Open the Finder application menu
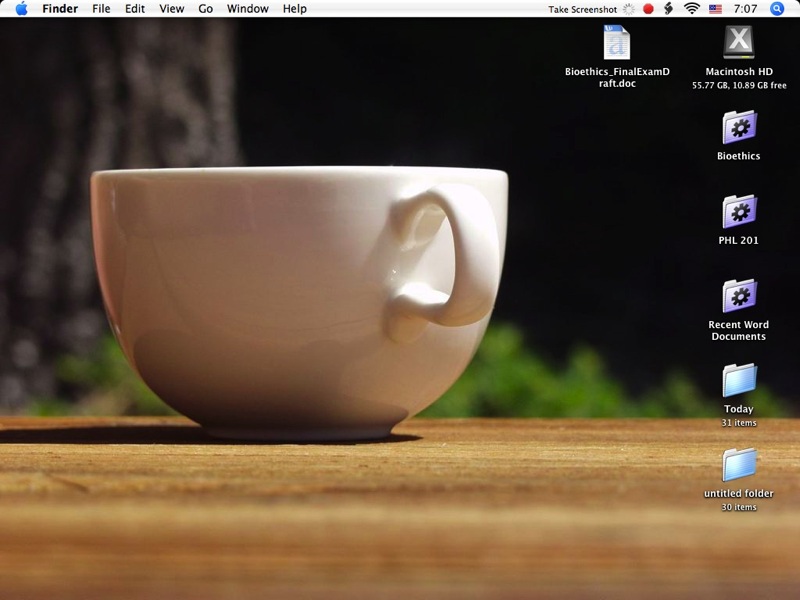 pyautogui.click(x=60, y=9)
